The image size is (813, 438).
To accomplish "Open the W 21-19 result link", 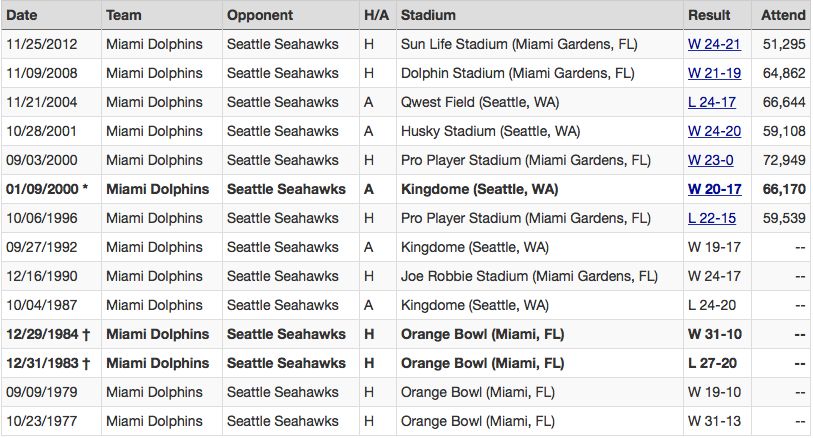I will point(714,73).
